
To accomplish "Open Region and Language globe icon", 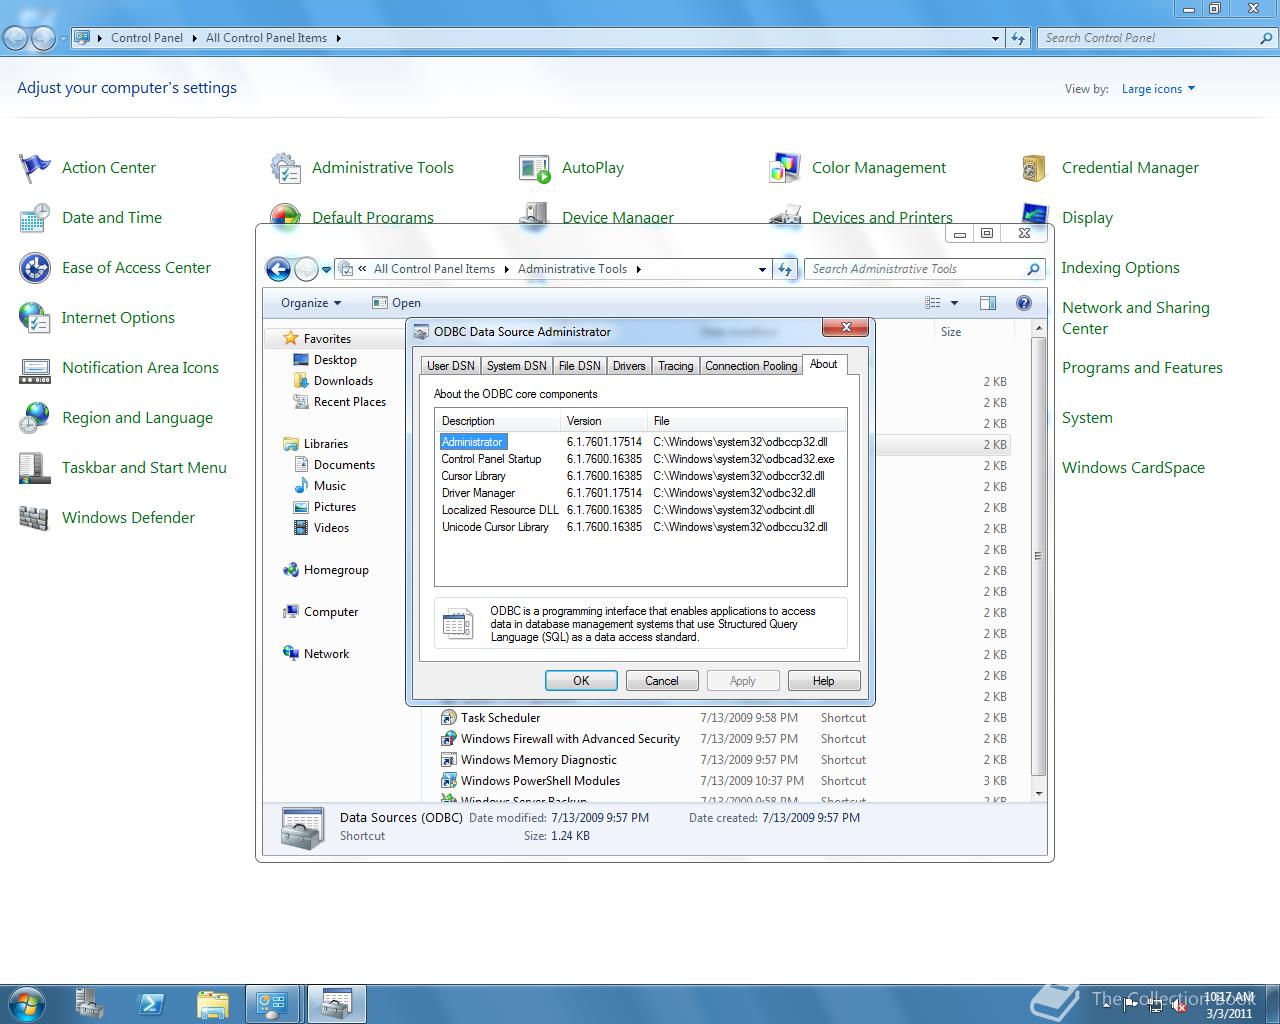I will [x=35, y=418].
